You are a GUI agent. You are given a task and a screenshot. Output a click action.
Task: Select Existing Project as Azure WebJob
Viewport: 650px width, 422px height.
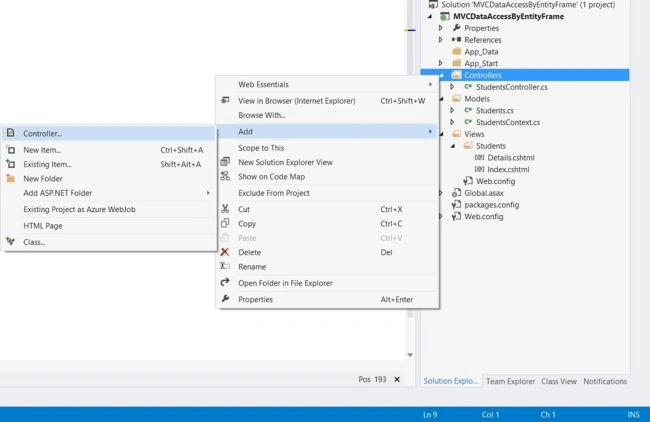109,209
